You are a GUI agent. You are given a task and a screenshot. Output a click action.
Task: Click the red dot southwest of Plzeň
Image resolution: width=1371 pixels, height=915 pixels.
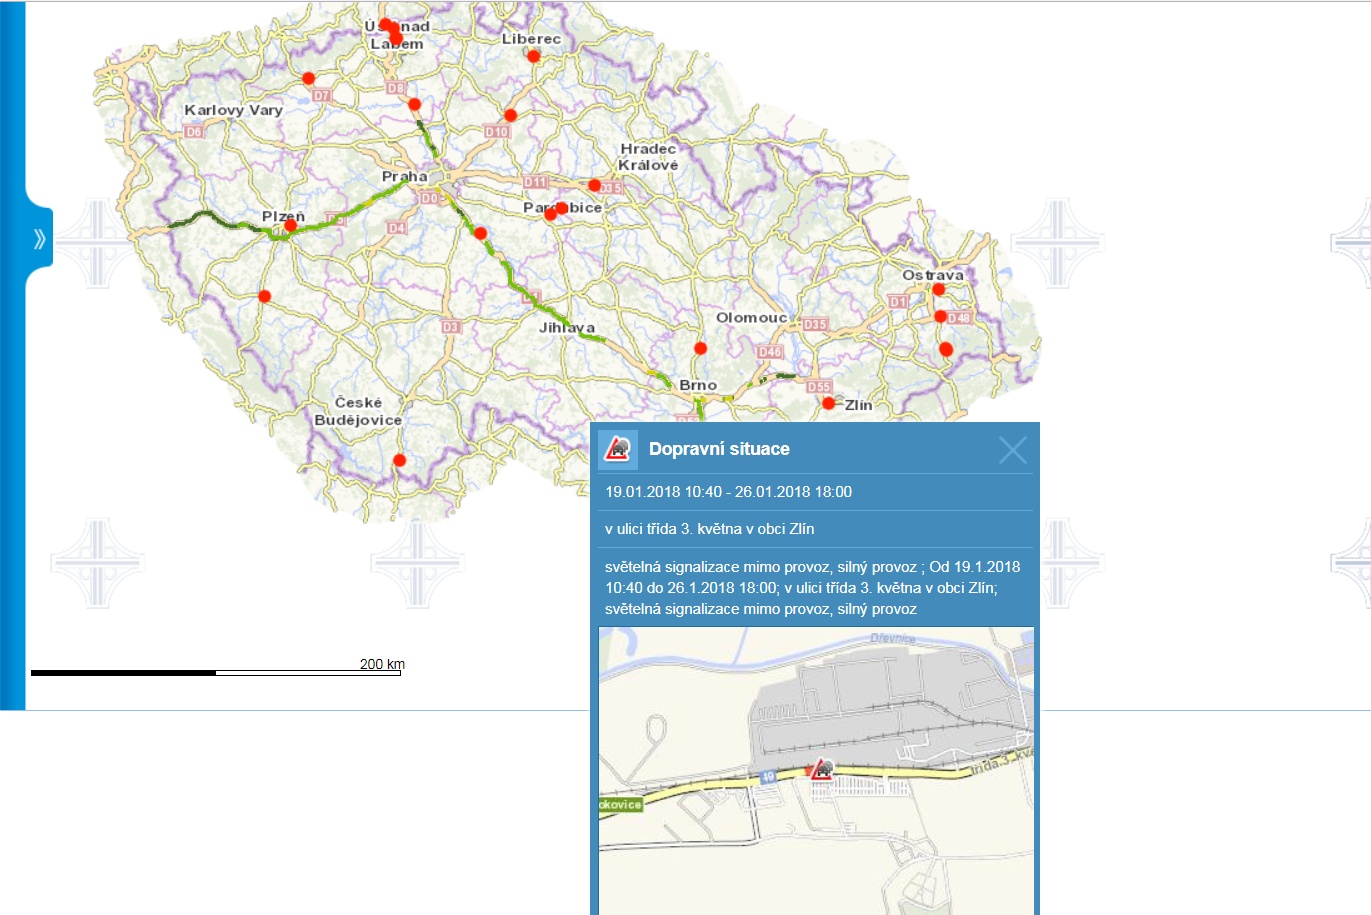coord(264,296)
